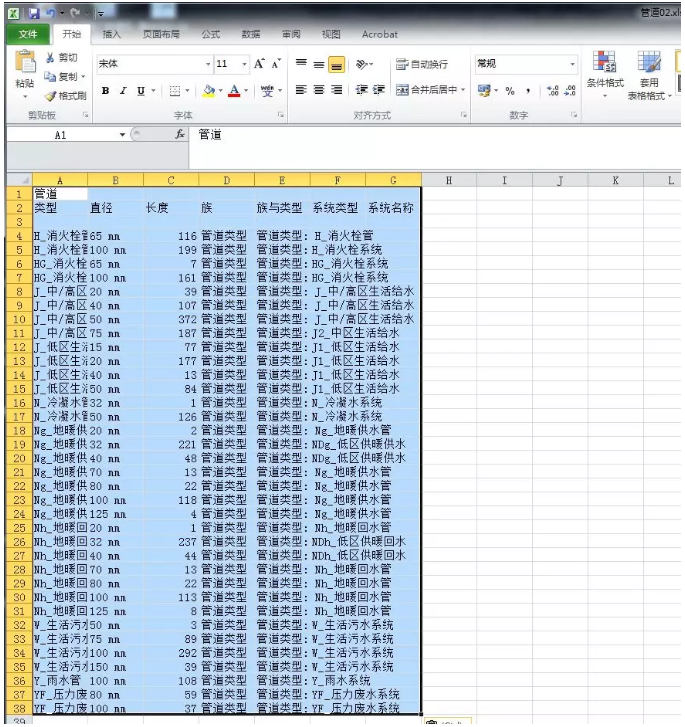The image size is (685, 727).
Task: Apply comma thousands separator style
Action: point(528,91)
